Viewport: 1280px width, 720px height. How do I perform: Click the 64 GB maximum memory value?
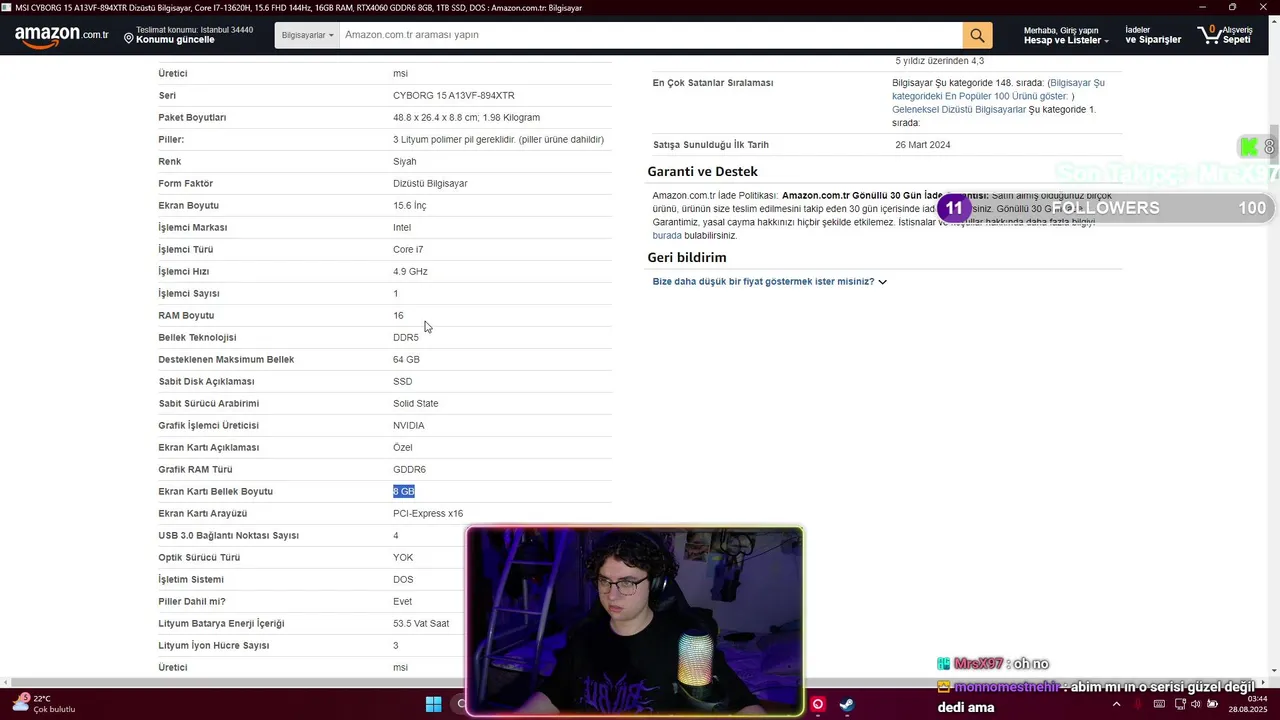pyautogui.click(x=406, y=360)
